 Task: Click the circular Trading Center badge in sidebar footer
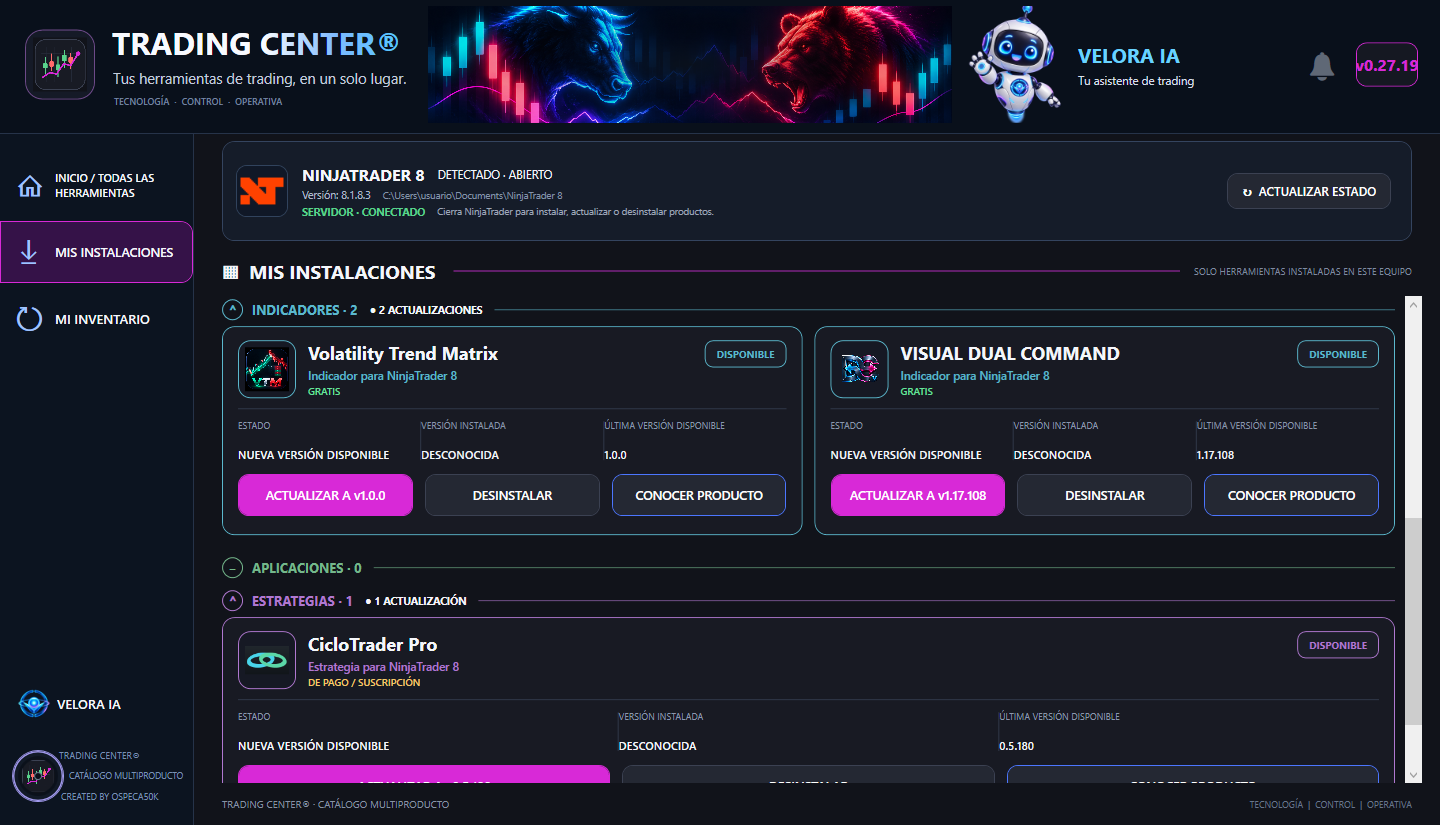(x=38, y=775)
